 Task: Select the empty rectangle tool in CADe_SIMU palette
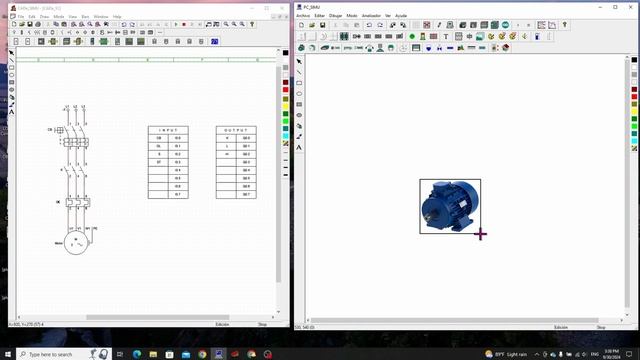click(11, 67)
